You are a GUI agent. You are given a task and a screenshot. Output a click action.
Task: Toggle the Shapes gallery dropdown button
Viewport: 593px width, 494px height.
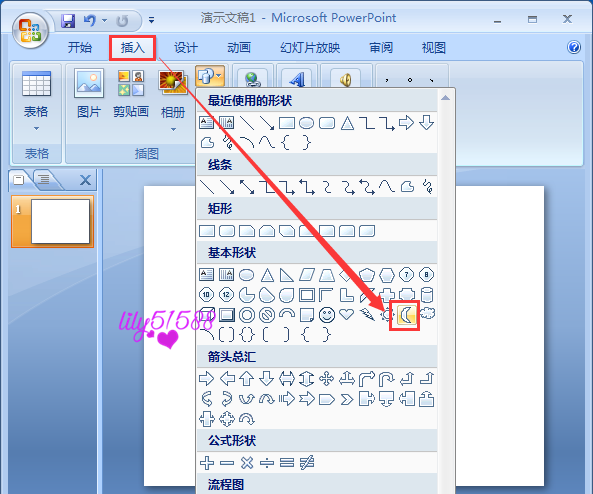(x=210, y=76)
